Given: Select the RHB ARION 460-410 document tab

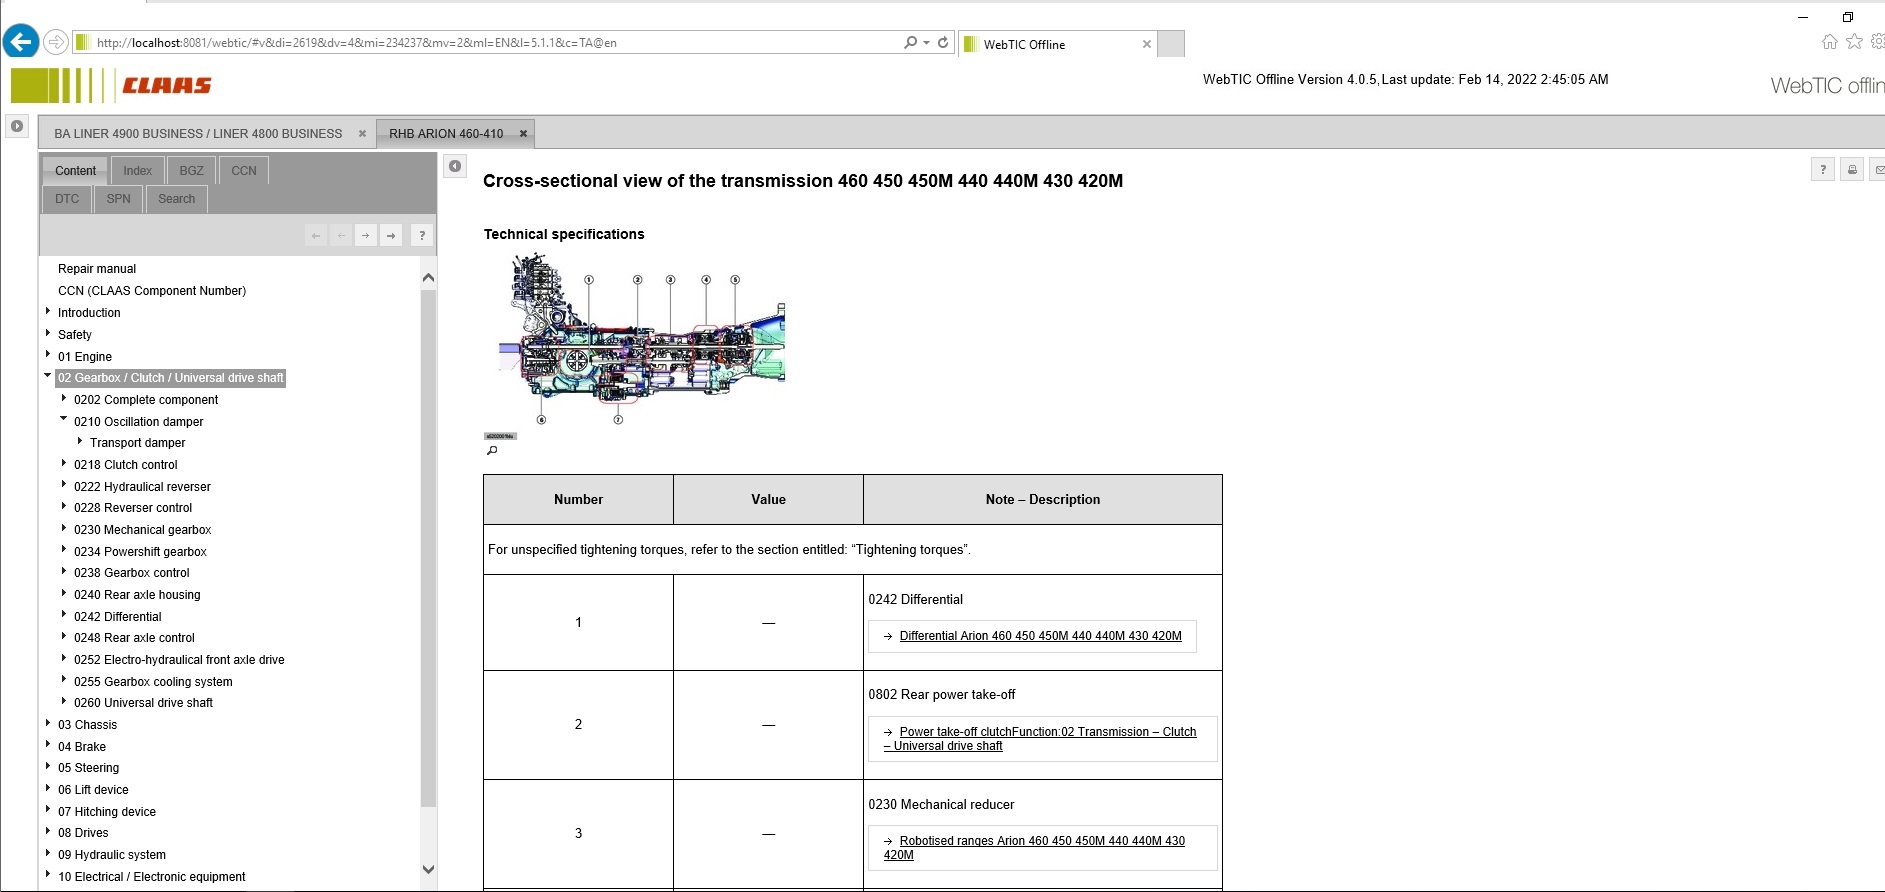Looking at the screenshot, I should coord(446,134).
